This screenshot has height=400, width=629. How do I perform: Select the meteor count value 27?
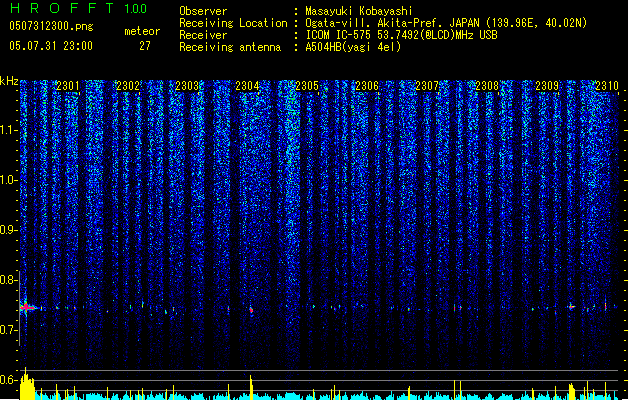pyautogui.click(x=145, y=46)
